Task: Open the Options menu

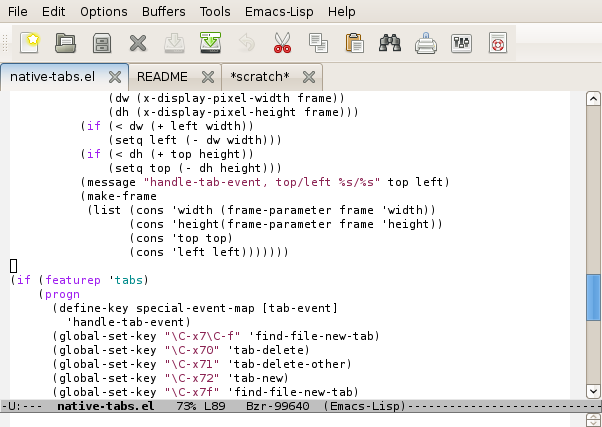Action: click(104, 12)
